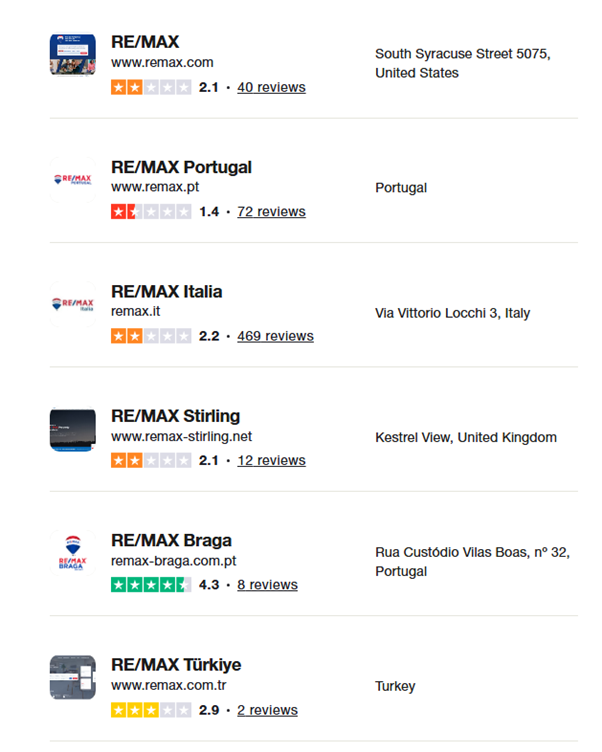Open the RE/MAX Stirling website thumbnail
This screenshot has height=752, width=602.
[72, 429]
